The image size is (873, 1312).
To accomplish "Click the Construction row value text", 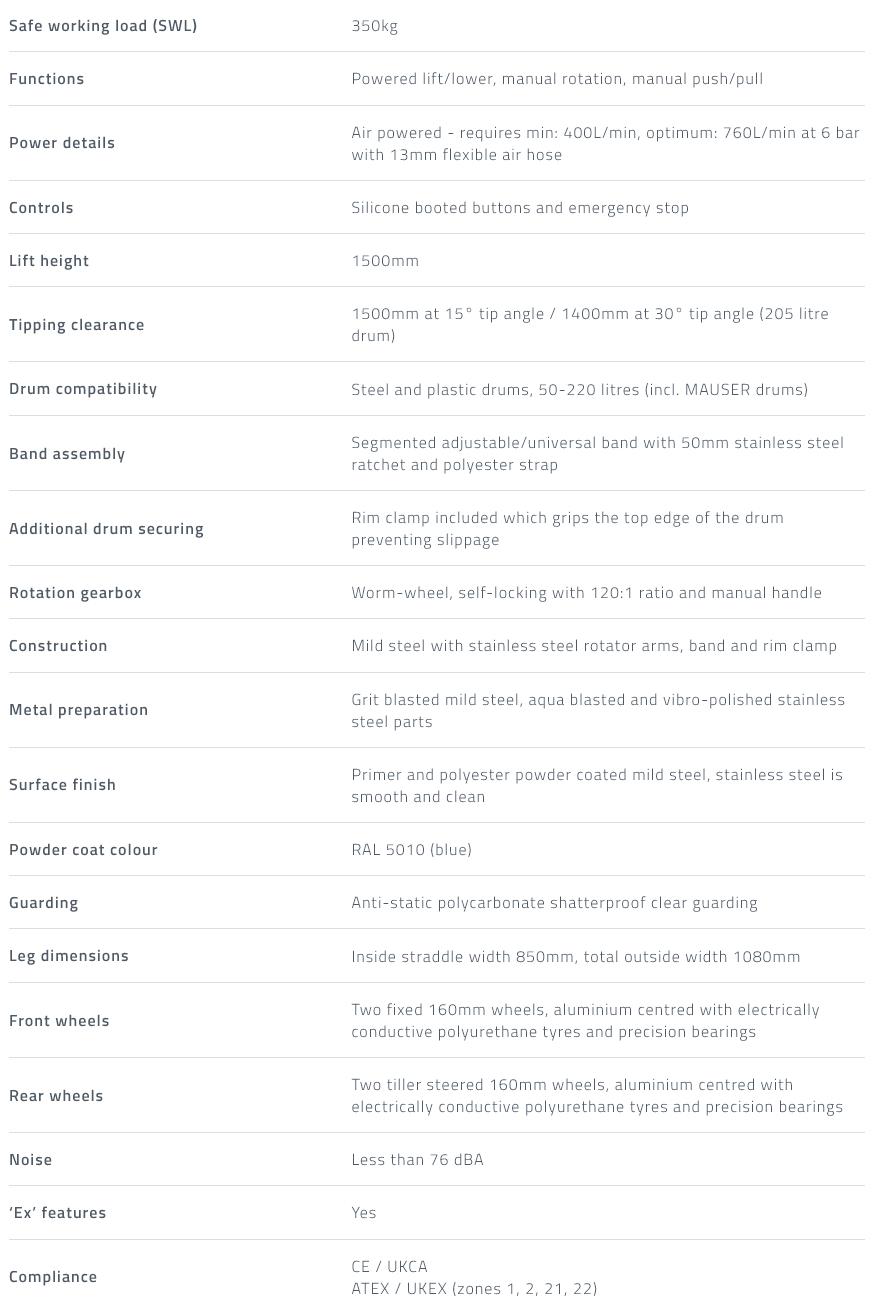I will (594, 646).
